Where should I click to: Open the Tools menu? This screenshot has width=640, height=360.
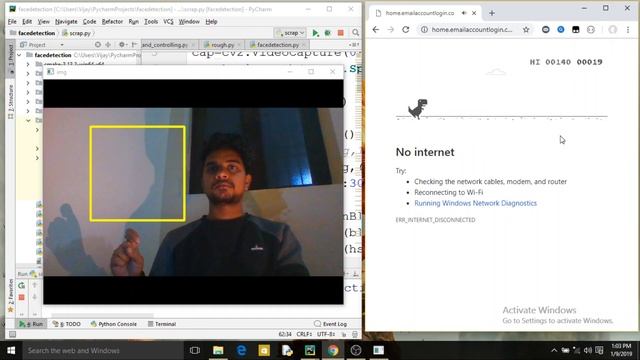(x=151, y=22)
